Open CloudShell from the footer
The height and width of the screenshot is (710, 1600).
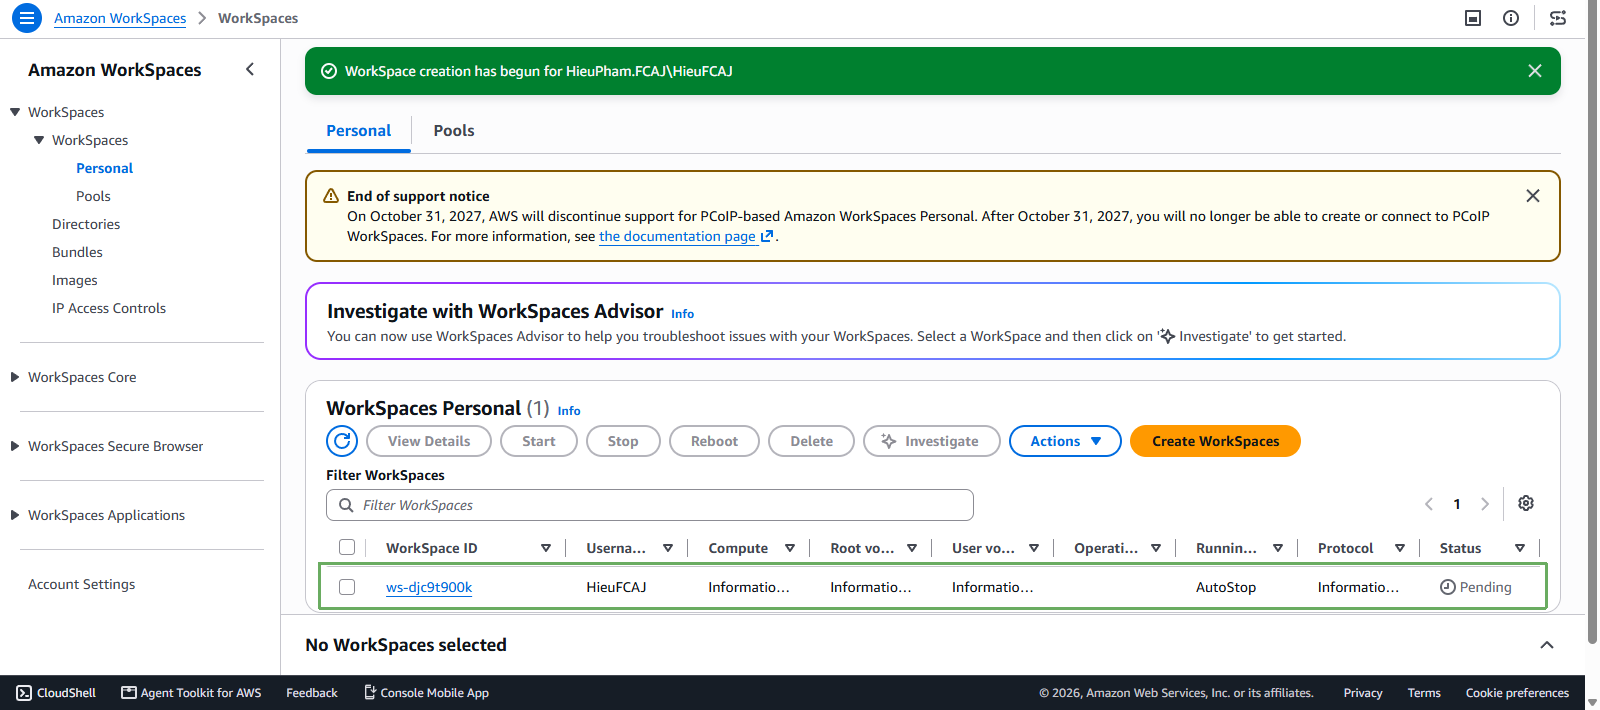click(56, 693)
